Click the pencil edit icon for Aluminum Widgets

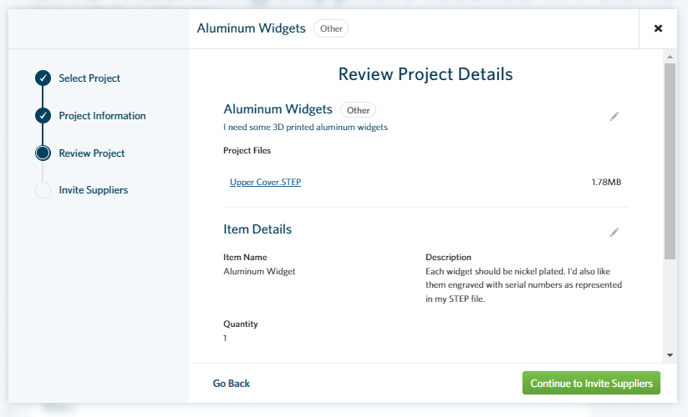[614, 116]
